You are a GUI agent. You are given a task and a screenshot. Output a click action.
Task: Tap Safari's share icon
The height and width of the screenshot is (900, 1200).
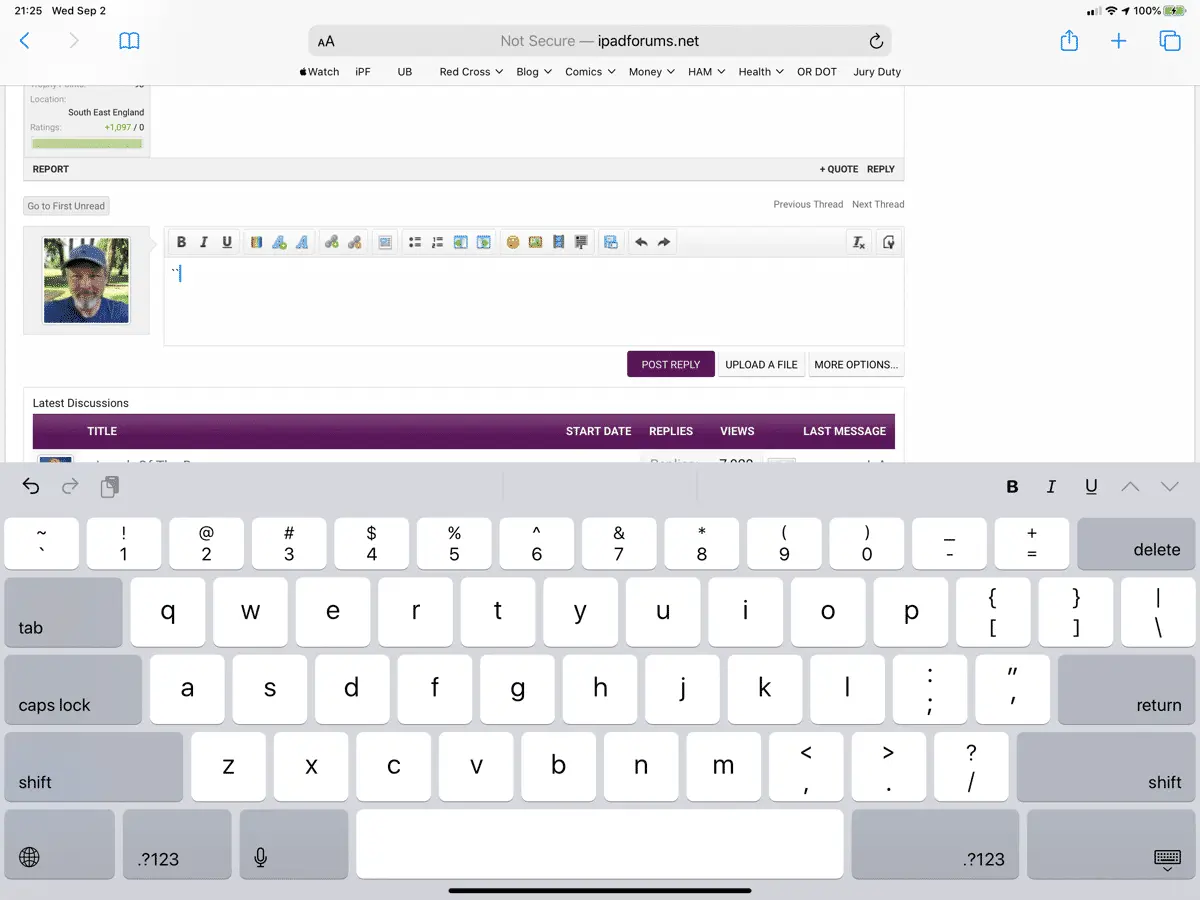pos(1069,41)
